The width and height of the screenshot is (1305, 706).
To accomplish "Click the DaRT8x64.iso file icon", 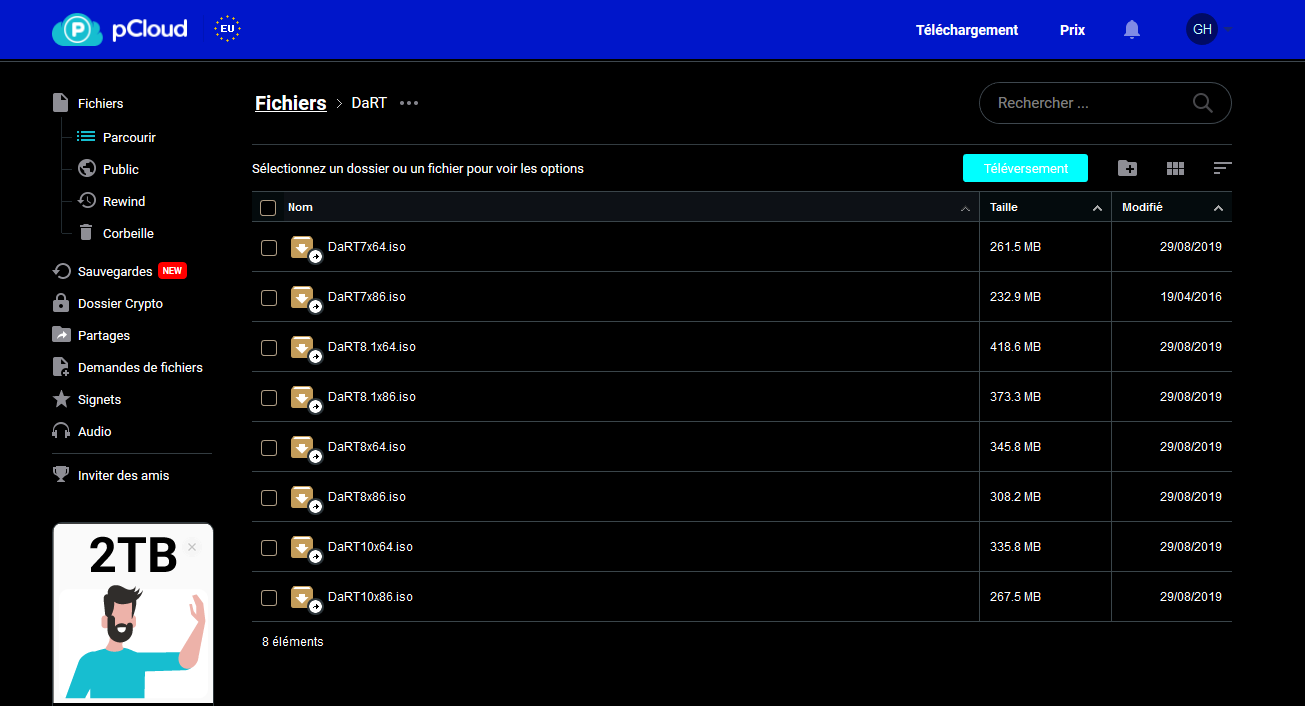I will [x=304, y=448].
